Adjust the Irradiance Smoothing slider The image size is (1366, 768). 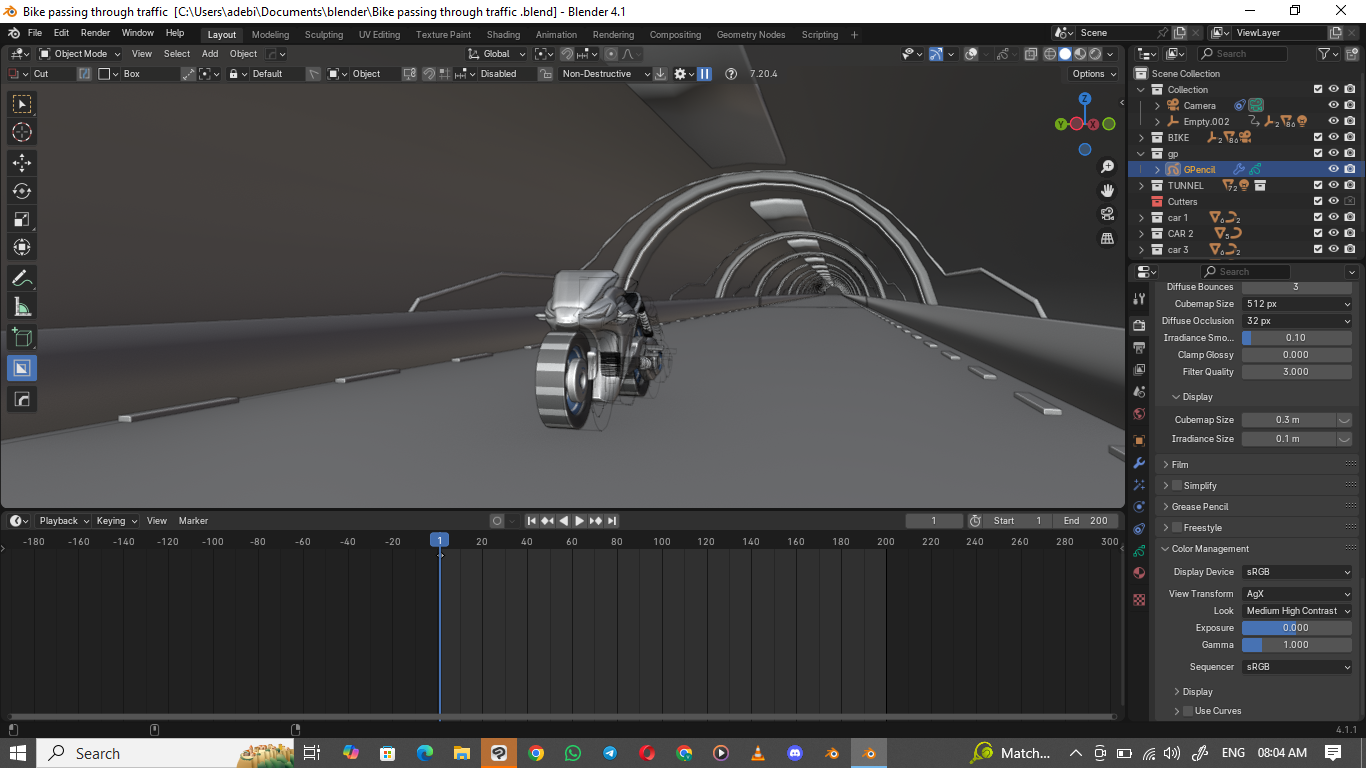click(x=1297, y=338)
